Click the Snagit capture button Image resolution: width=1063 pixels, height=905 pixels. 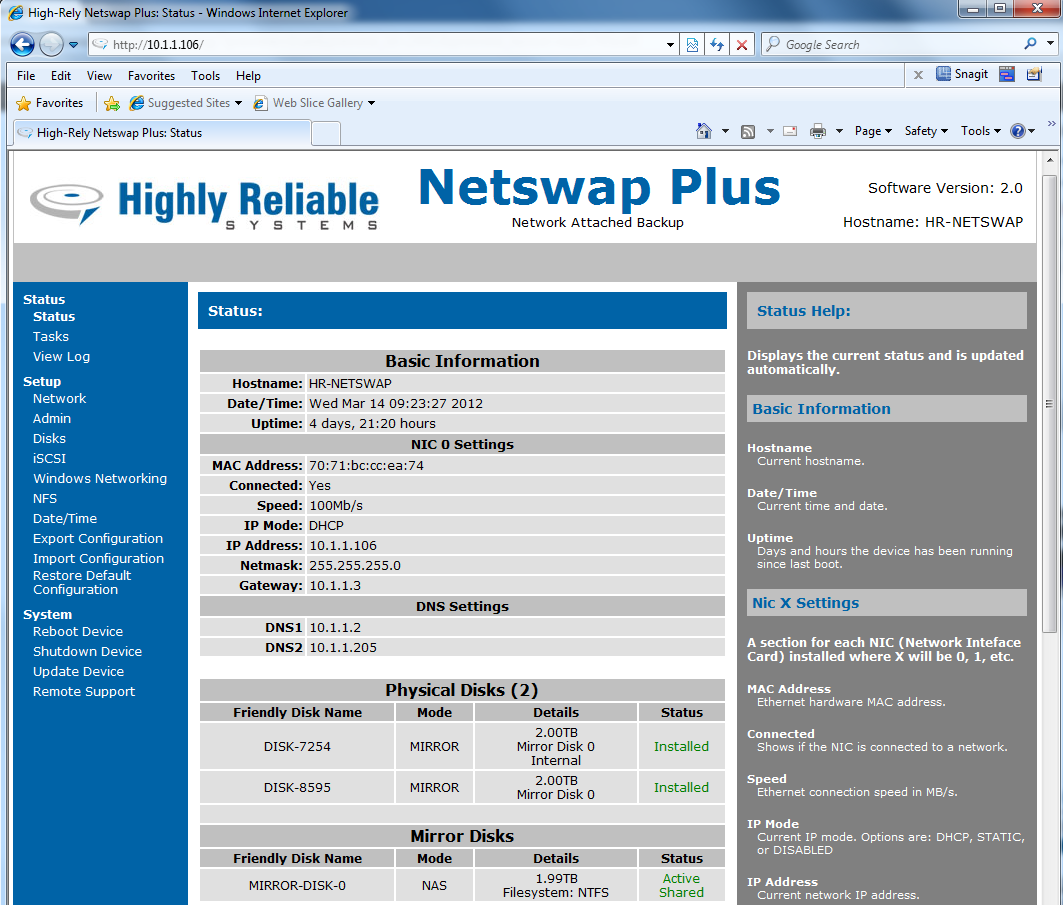coord(961,74)
